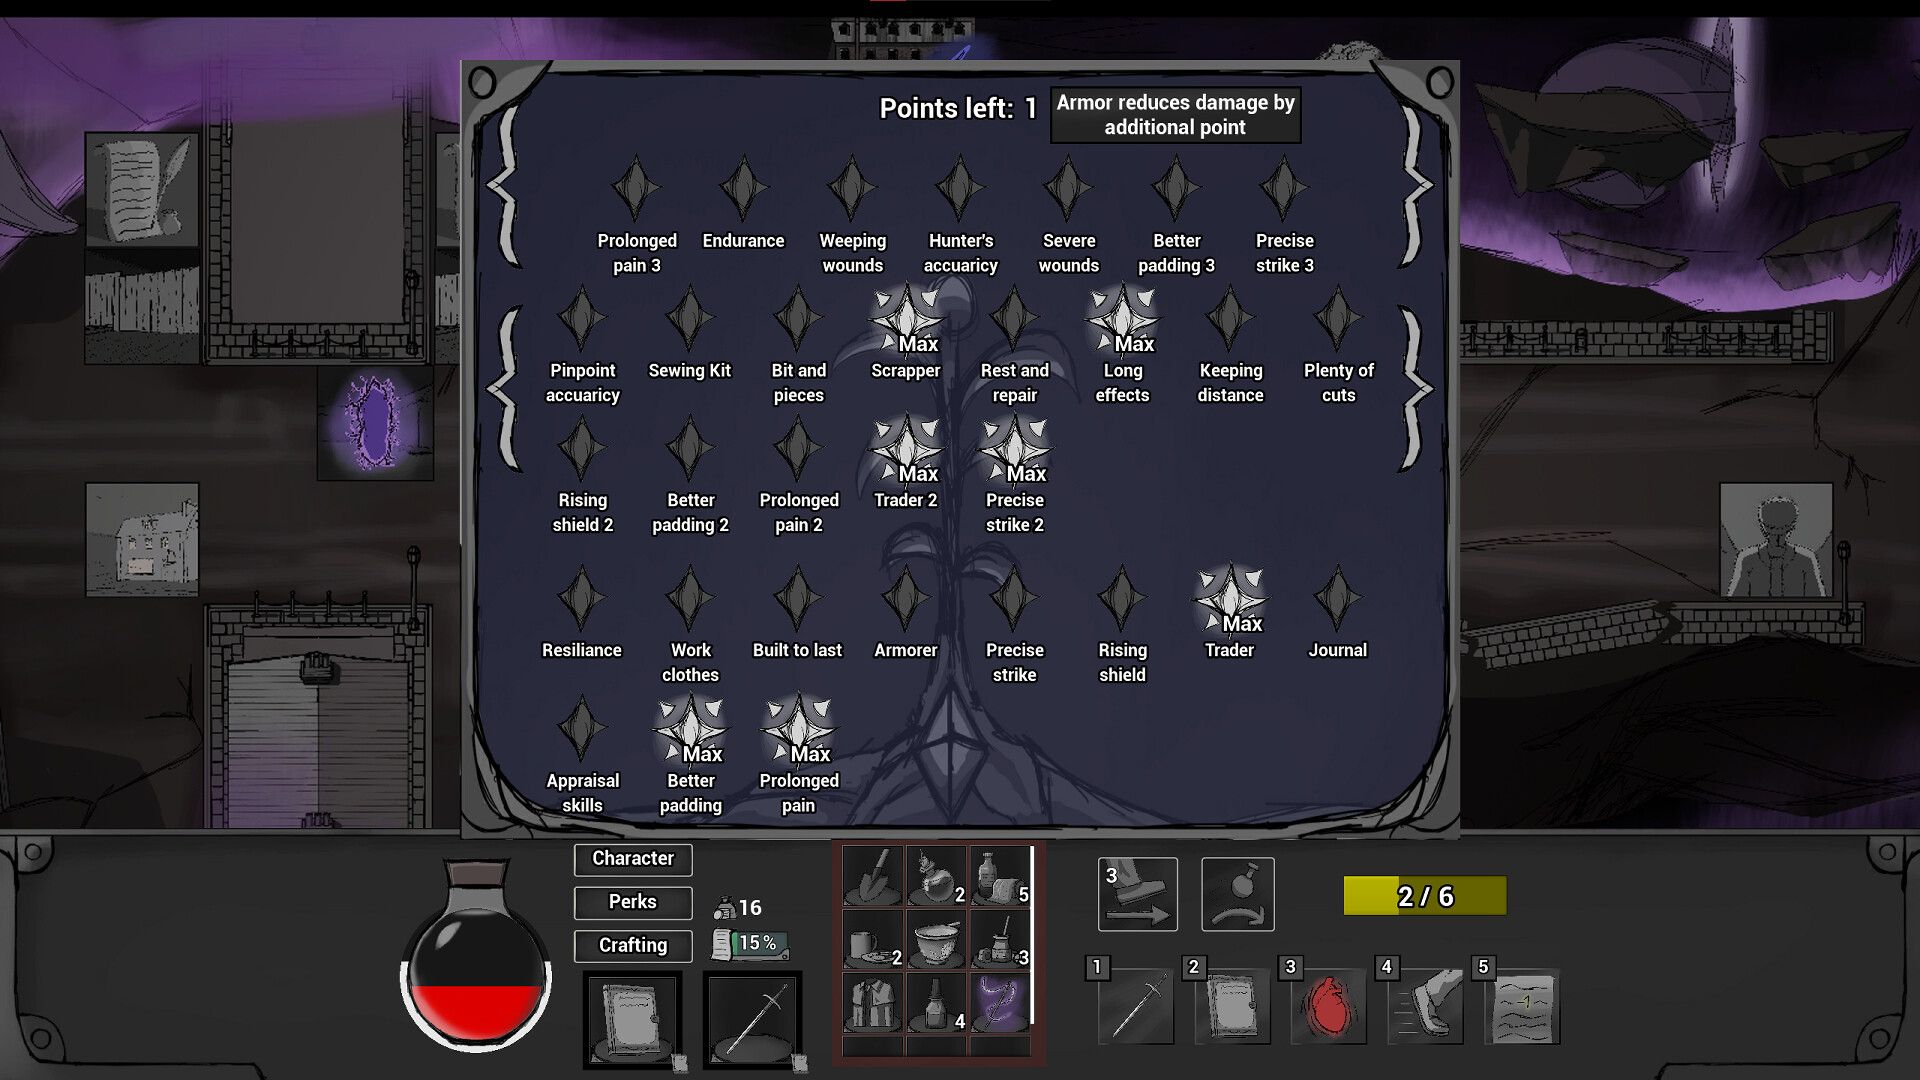This screenshot has height=1080, width=1920.
Task: Select the Sewing Kit perk diamond
Action: pyautogui.click(x=690, y=318)
